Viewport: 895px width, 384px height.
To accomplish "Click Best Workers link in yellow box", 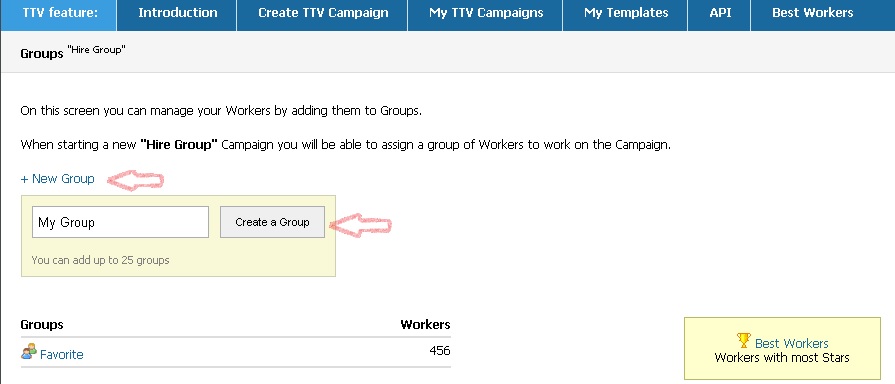I will pyautogui.click(x=791, y=343).
